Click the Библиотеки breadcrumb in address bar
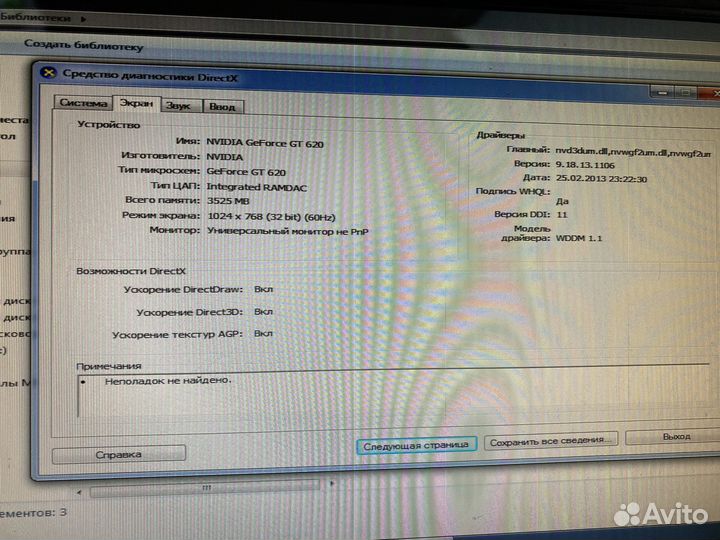Viewport: 720px width, 540px height. (x=38, y=17)
